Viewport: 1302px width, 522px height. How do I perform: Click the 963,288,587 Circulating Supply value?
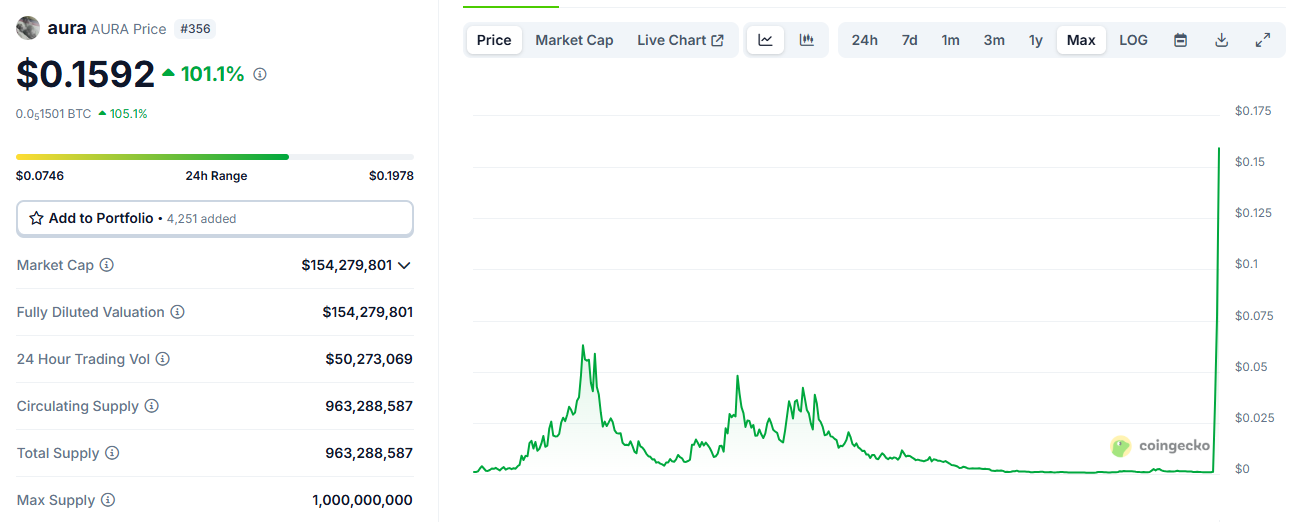(x=369, y=406)
